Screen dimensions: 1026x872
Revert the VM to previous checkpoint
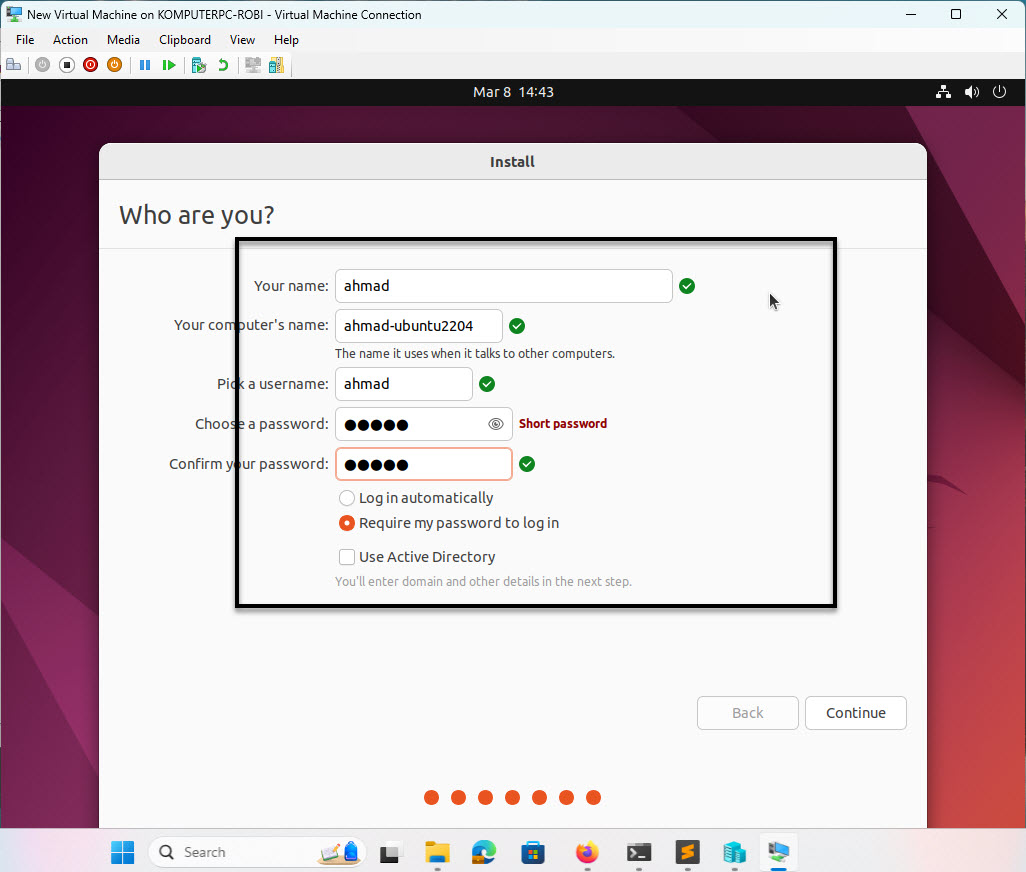(x=221, y=65)
